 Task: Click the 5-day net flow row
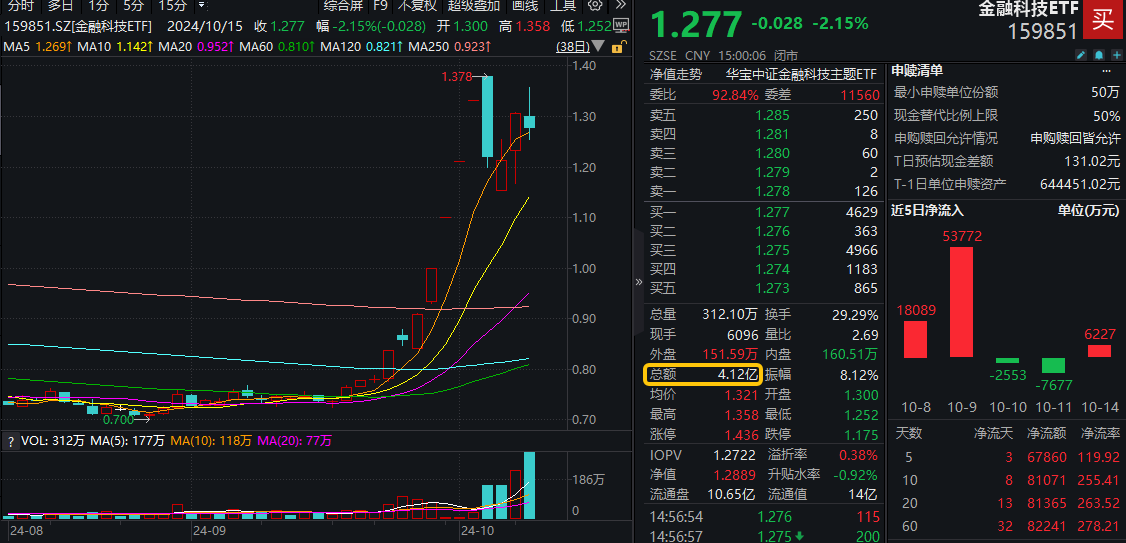pyautogui.click(x=1007, y=458)
